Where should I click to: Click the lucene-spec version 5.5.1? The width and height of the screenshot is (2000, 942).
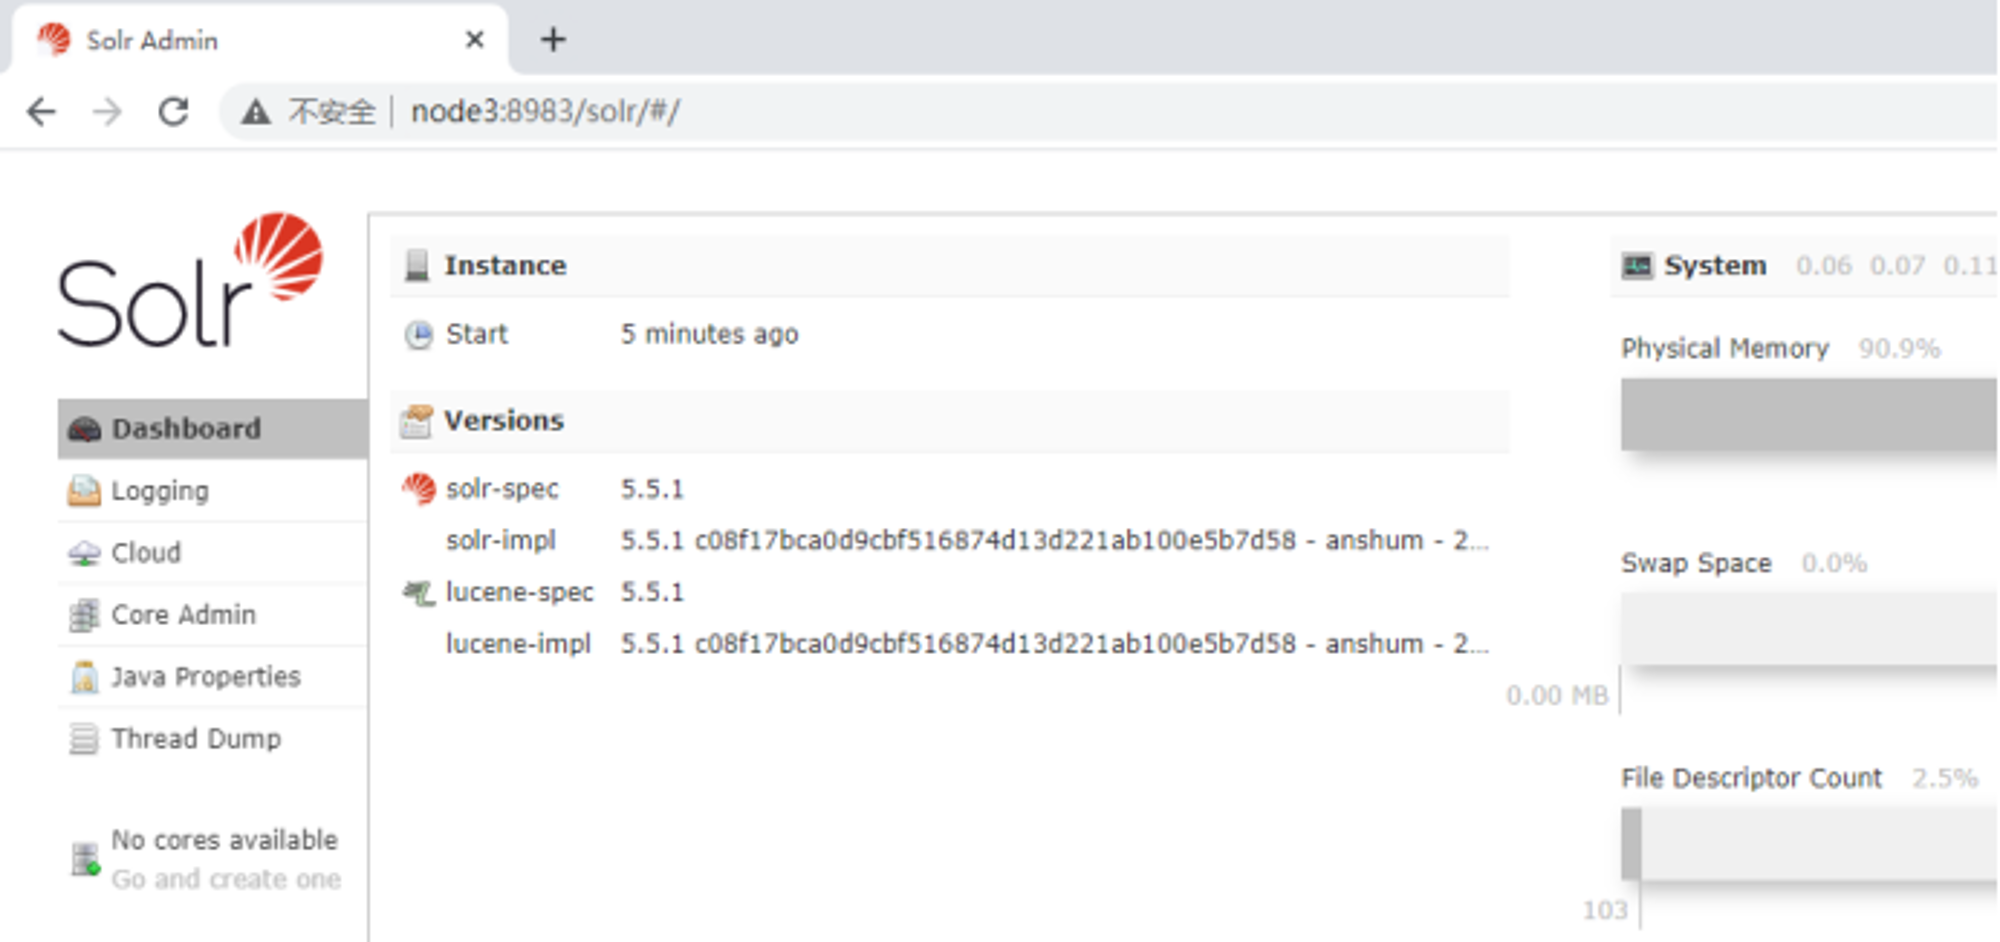(652, 592)
